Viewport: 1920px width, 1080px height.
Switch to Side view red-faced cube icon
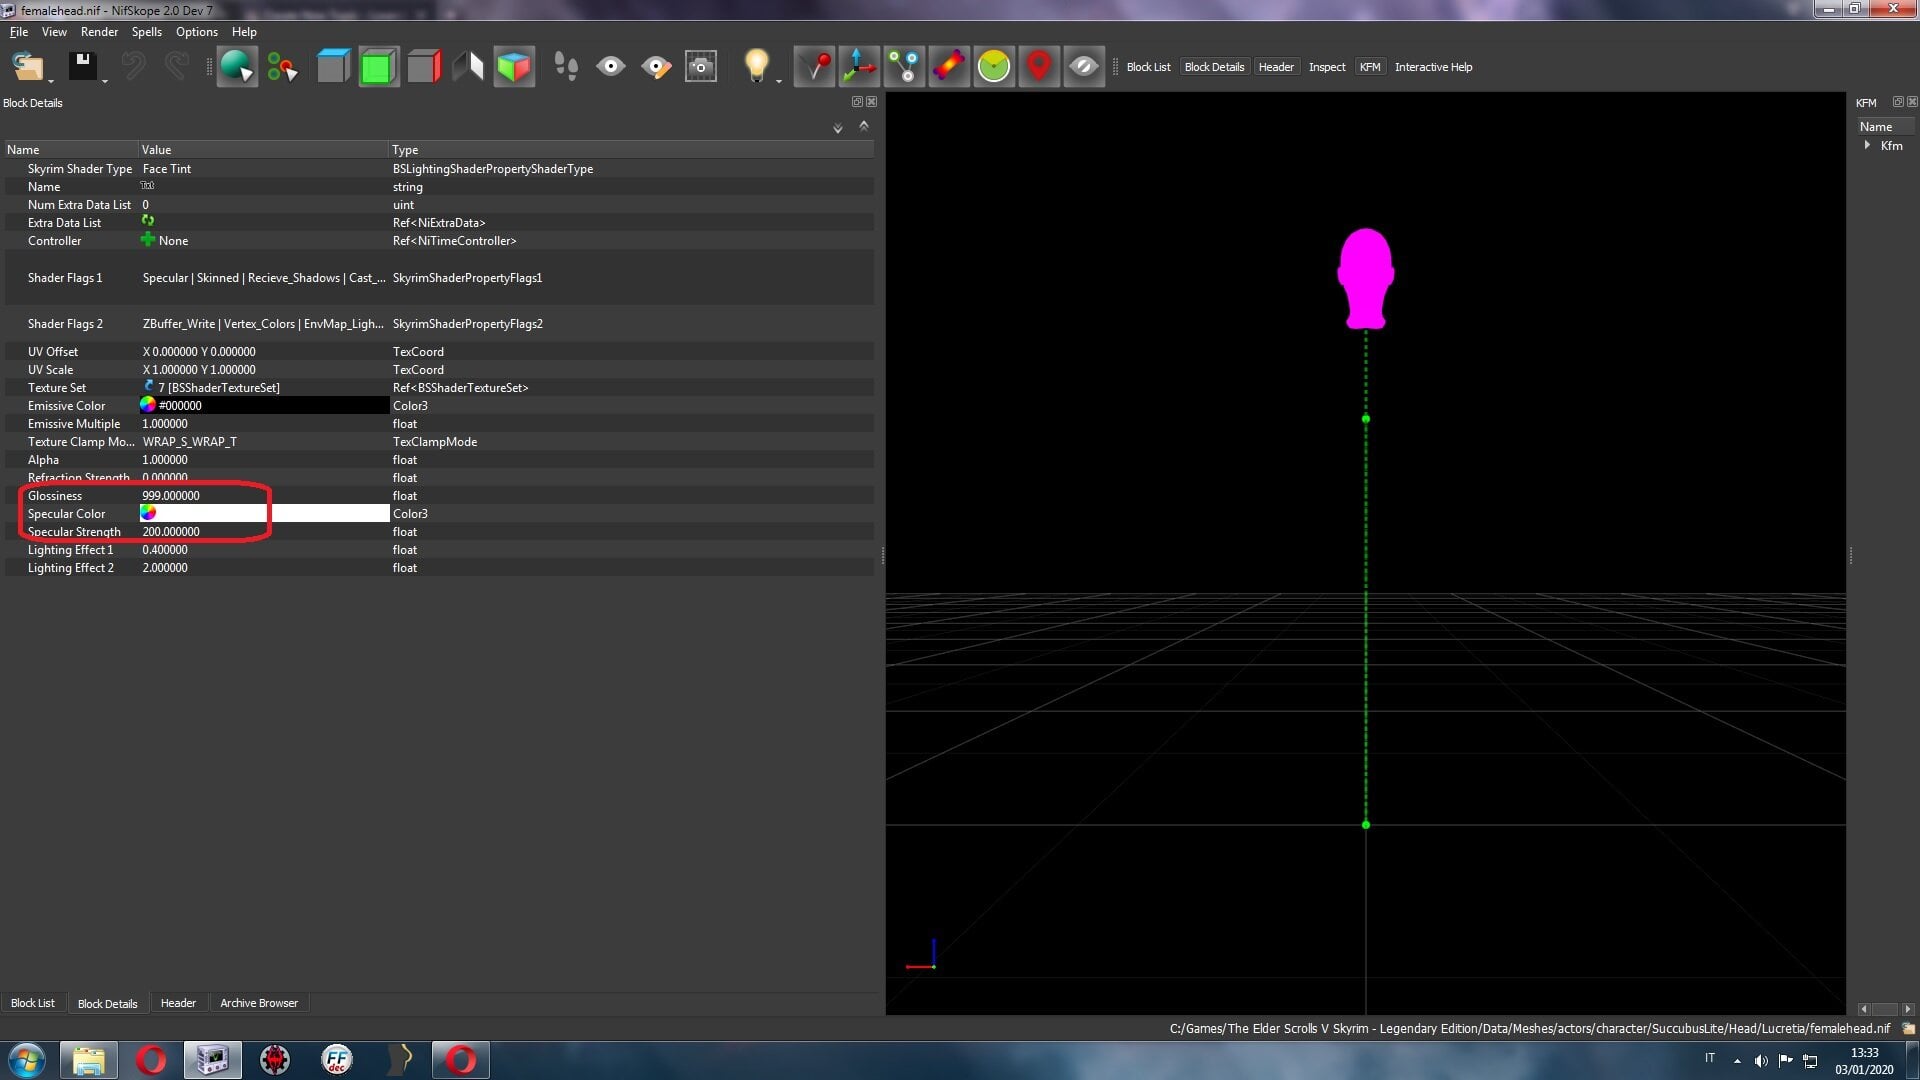coord(423,67)
